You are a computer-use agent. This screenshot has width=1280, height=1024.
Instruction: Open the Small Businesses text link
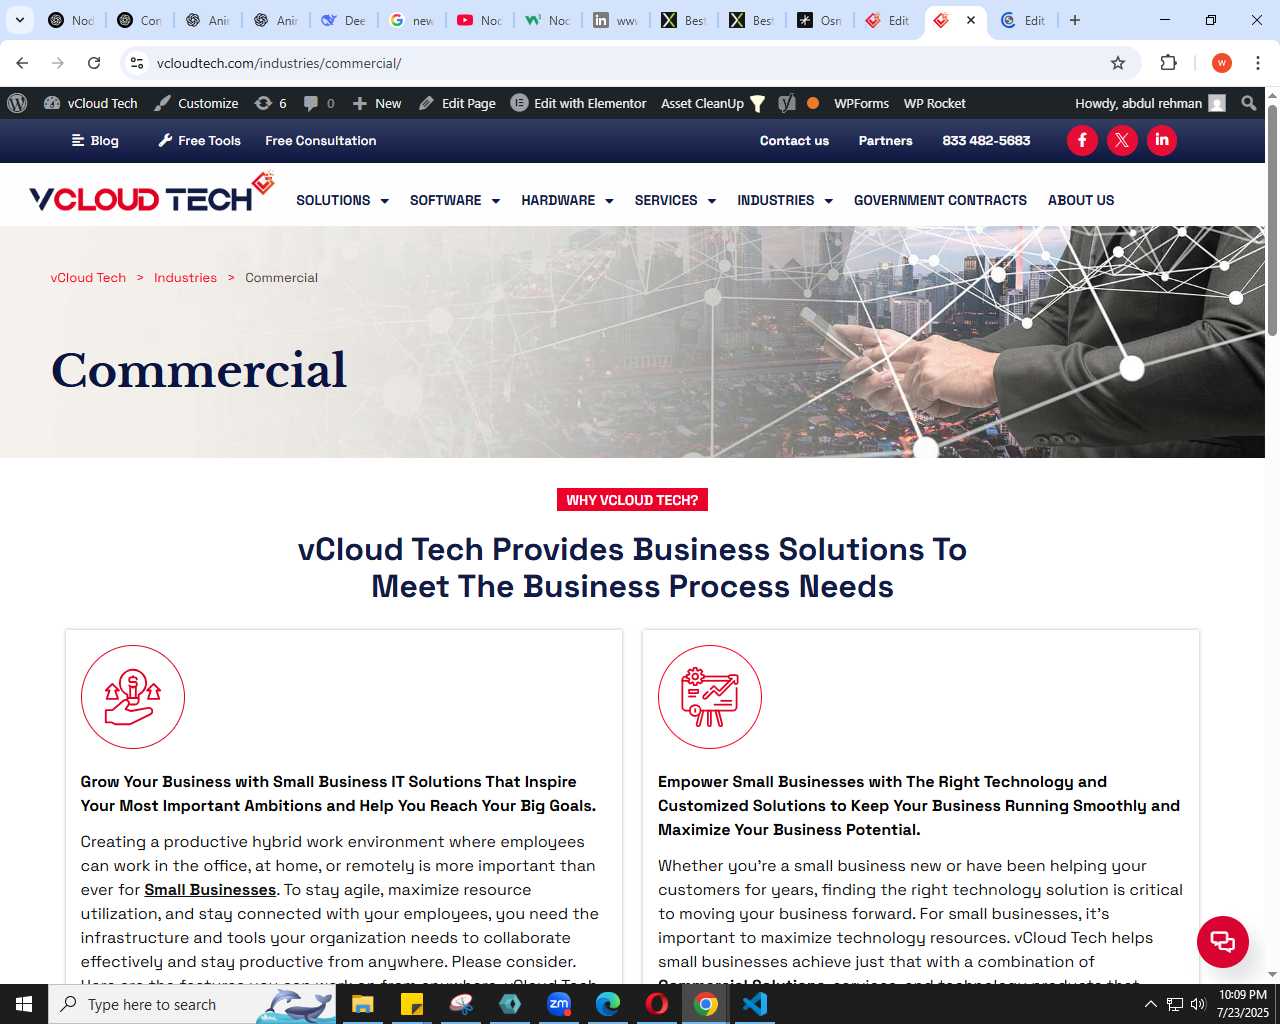[210, 890]
